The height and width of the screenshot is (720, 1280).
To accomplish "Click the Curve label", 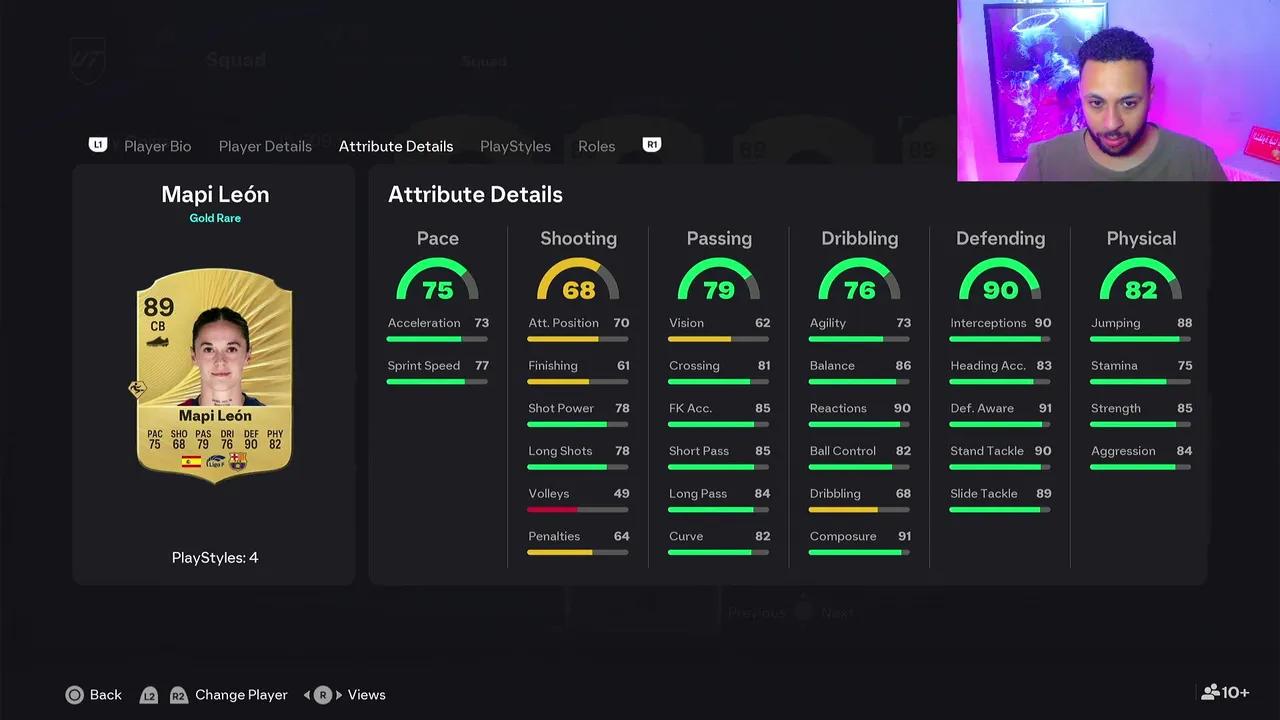I will pyautogui.click(x=686, y=536).
